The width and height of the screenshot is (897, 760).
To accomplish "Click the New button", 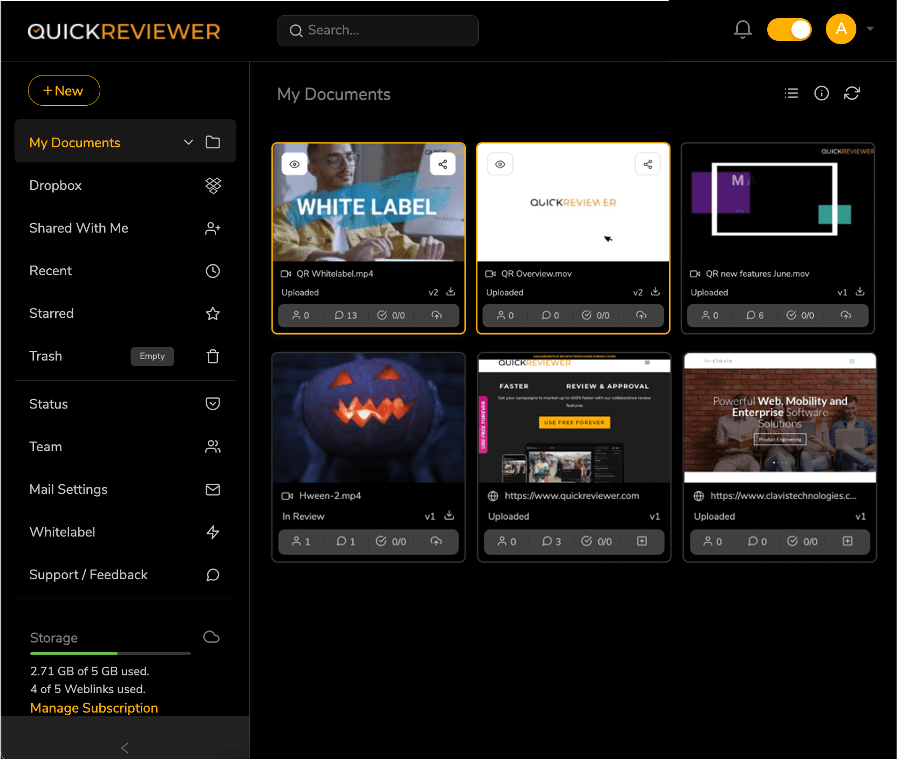I will coord(64,91).
